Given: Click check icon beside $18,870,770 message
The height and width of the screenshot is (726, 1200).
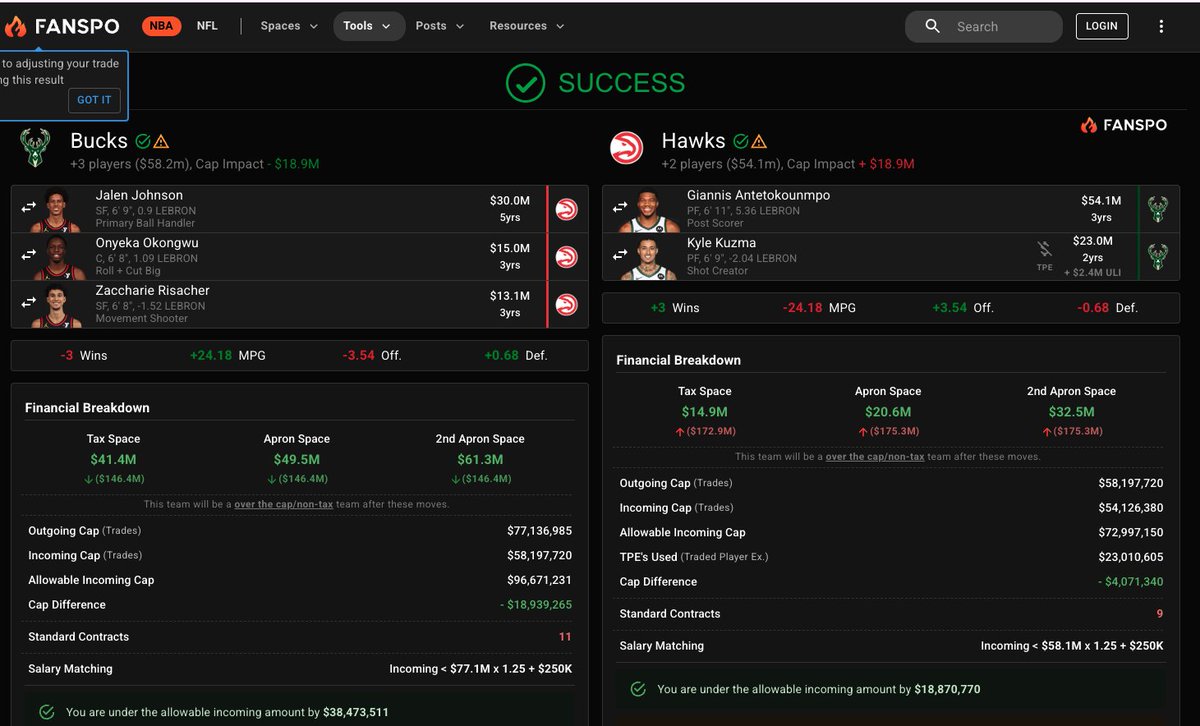Looking at the screenshot, I should (x=637, y=689).
